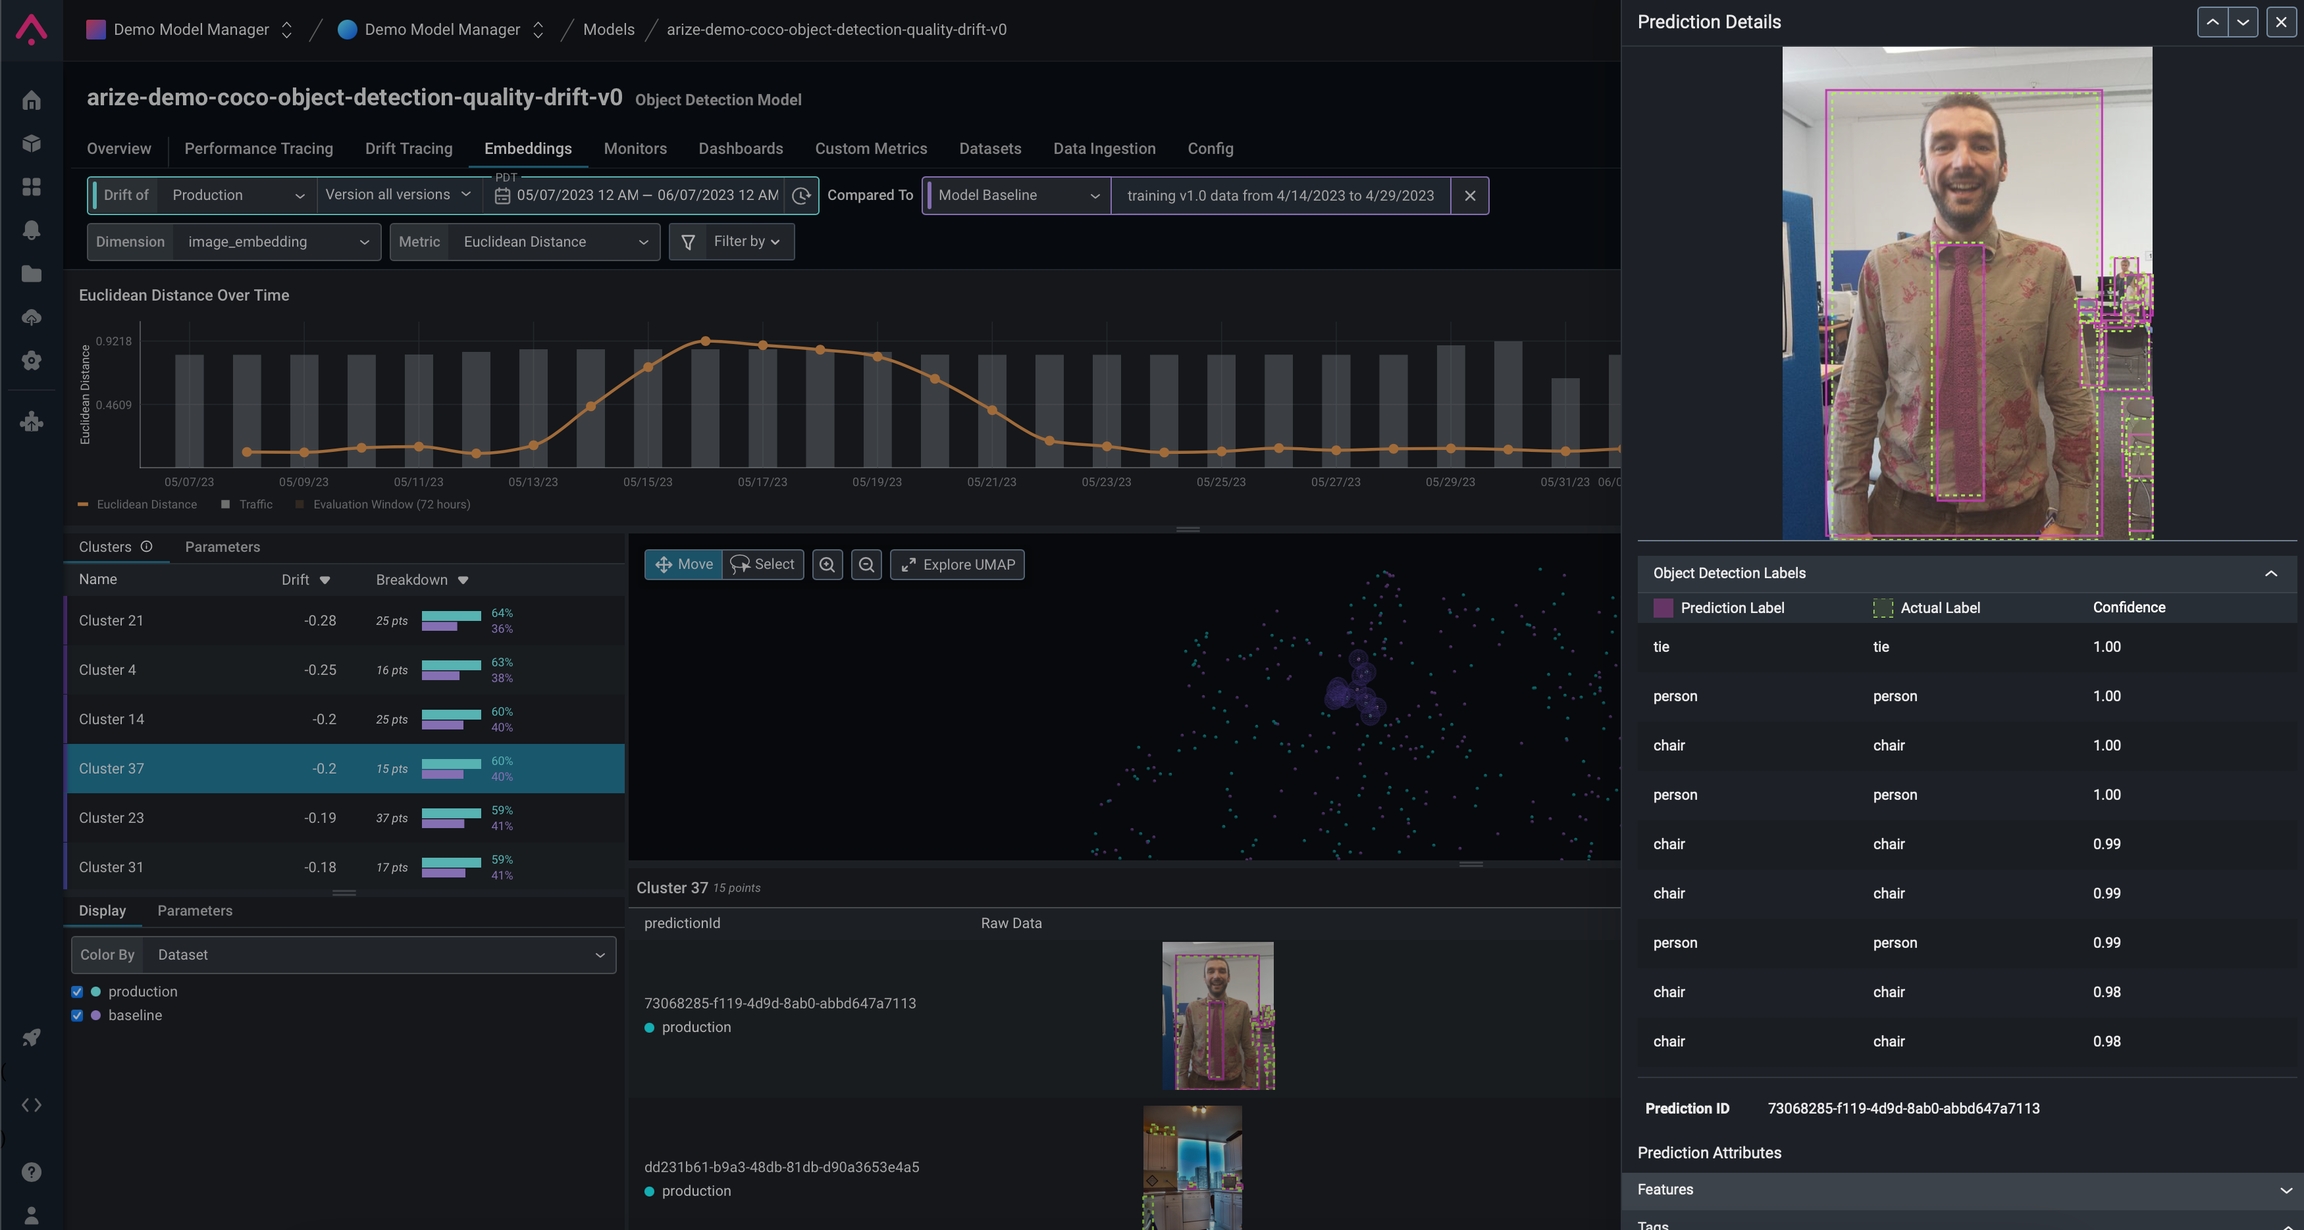Switch to the Drift Tracing tab

[x=408, y=149]
